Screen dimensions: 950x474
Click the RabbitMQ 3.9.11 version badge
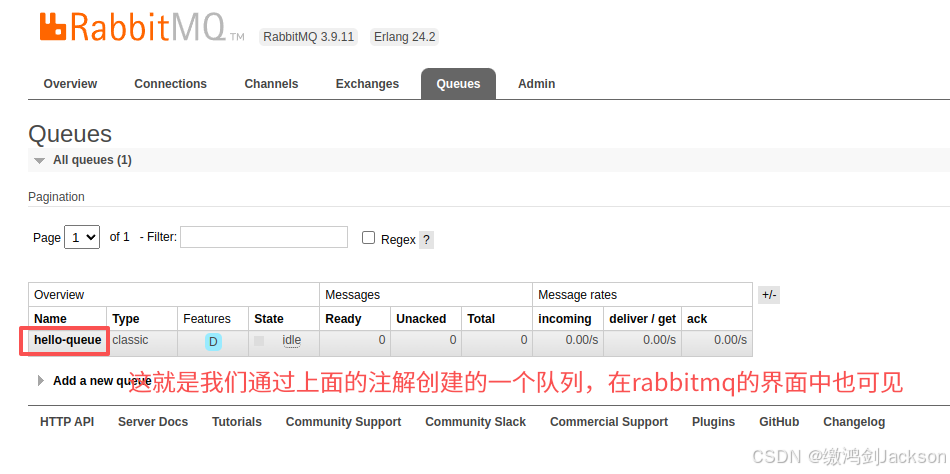tap(308, 37)
